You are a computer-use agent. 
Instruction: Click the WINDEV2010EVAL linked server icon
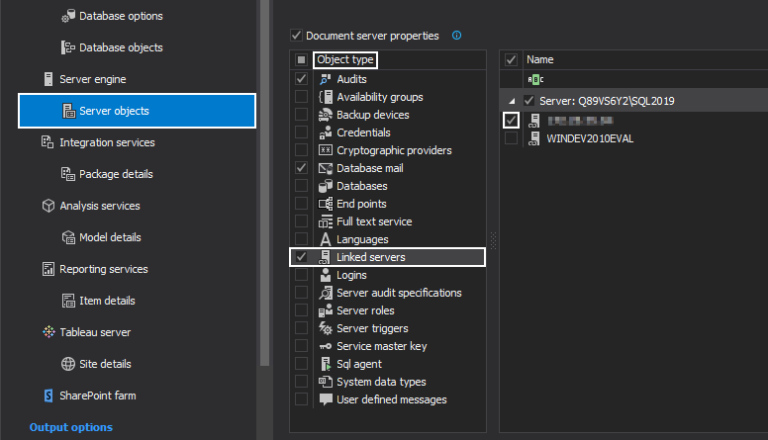tap(535, 138)
